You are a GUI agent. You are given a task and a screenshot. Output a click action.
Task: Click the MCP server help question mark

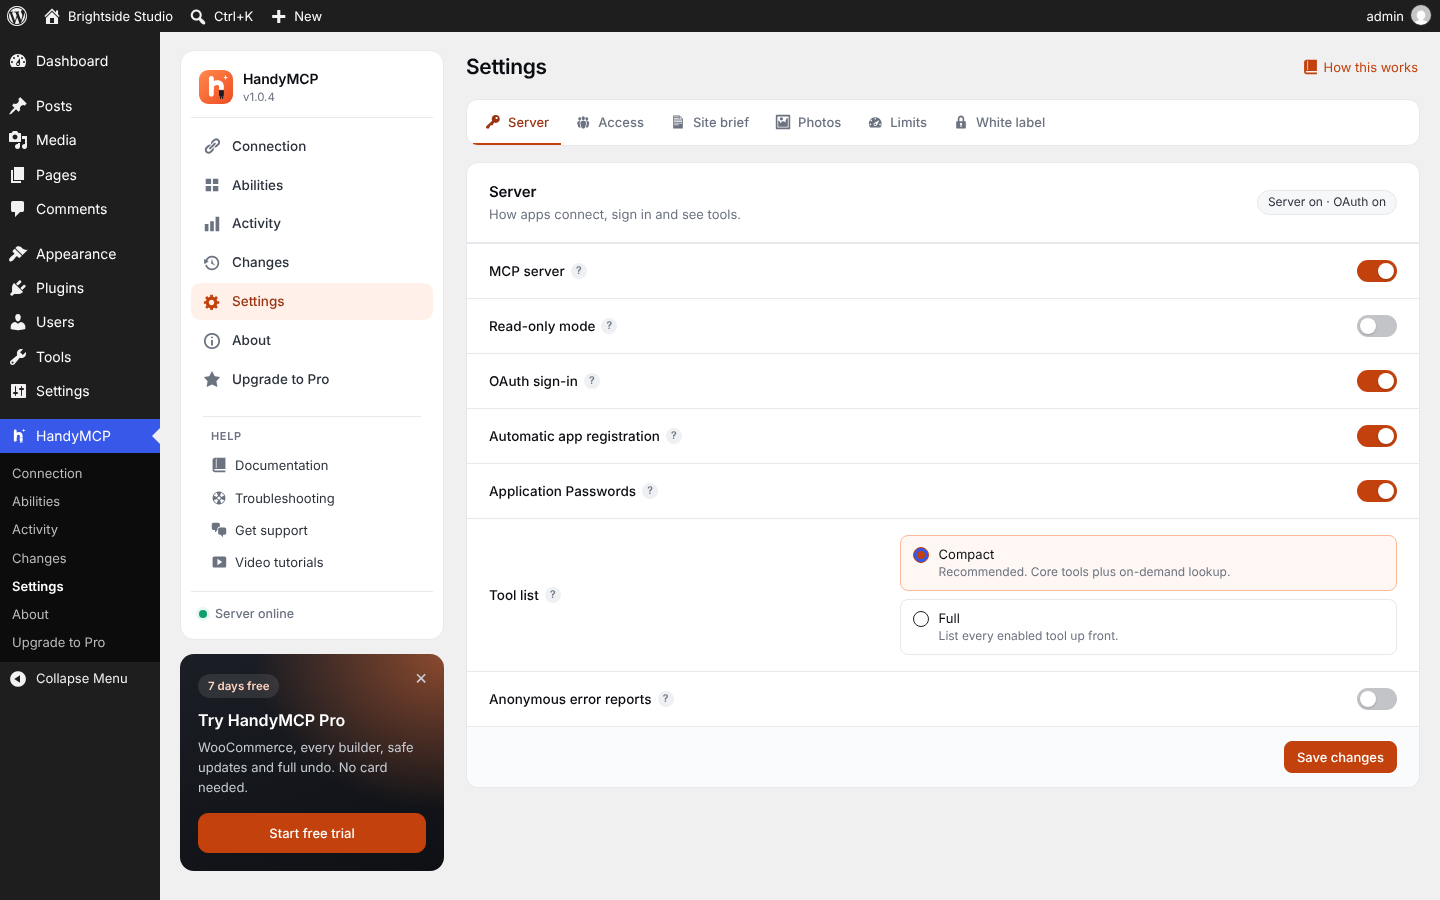(x=579, y=271)
